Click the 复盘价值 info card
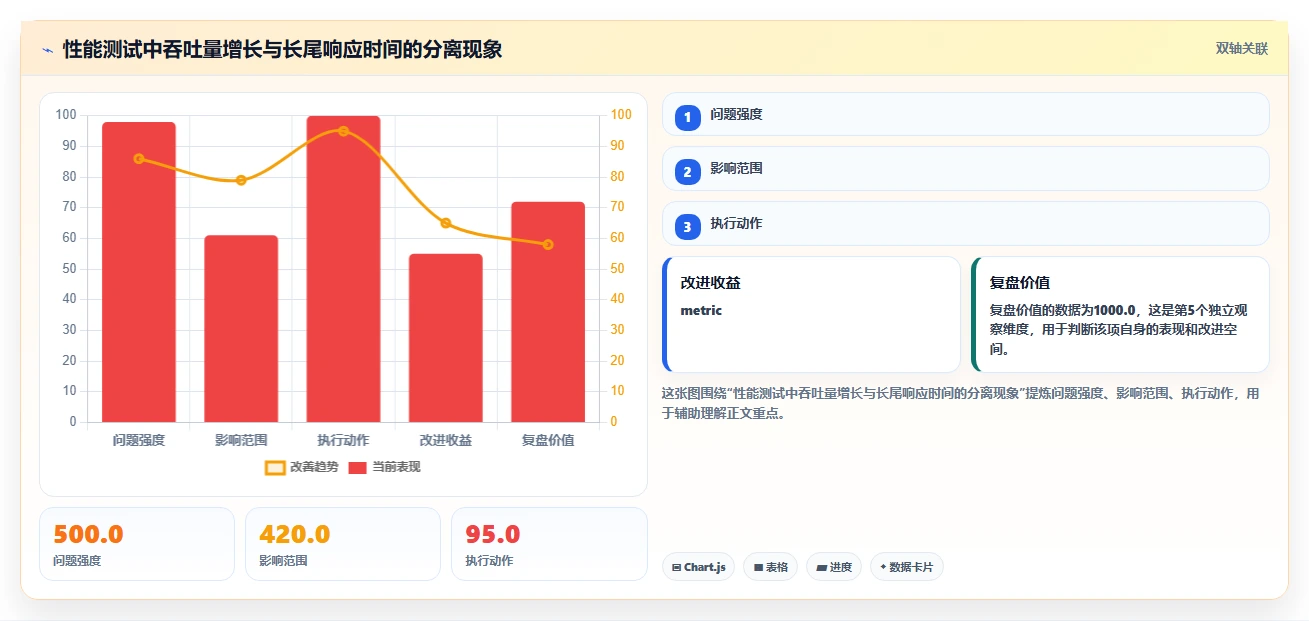 pyautogui.click(x=1120, y=314)
